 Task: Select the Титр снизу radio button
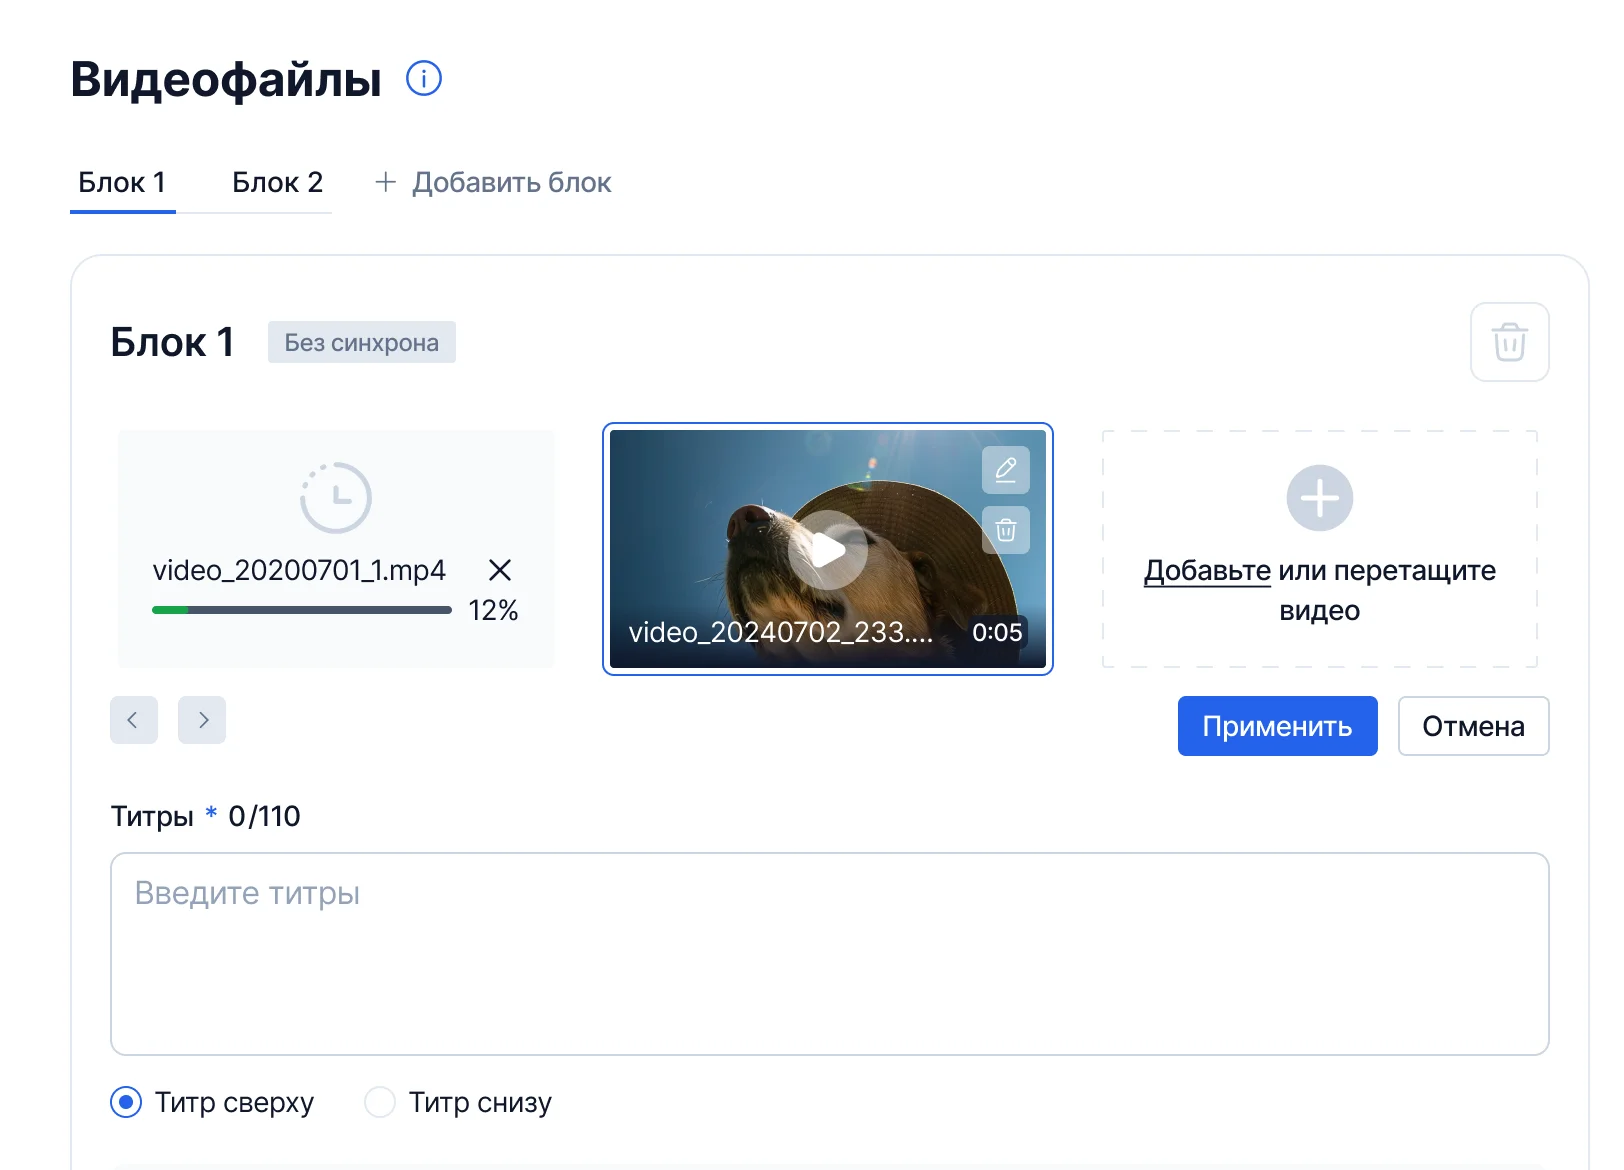coord(380,1102)
